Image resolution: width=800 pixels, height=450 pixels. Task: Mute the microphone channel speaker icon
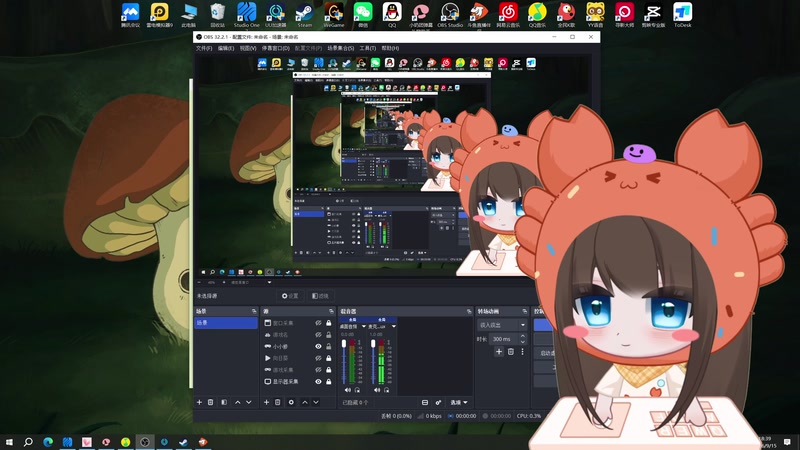click(377, 390)
